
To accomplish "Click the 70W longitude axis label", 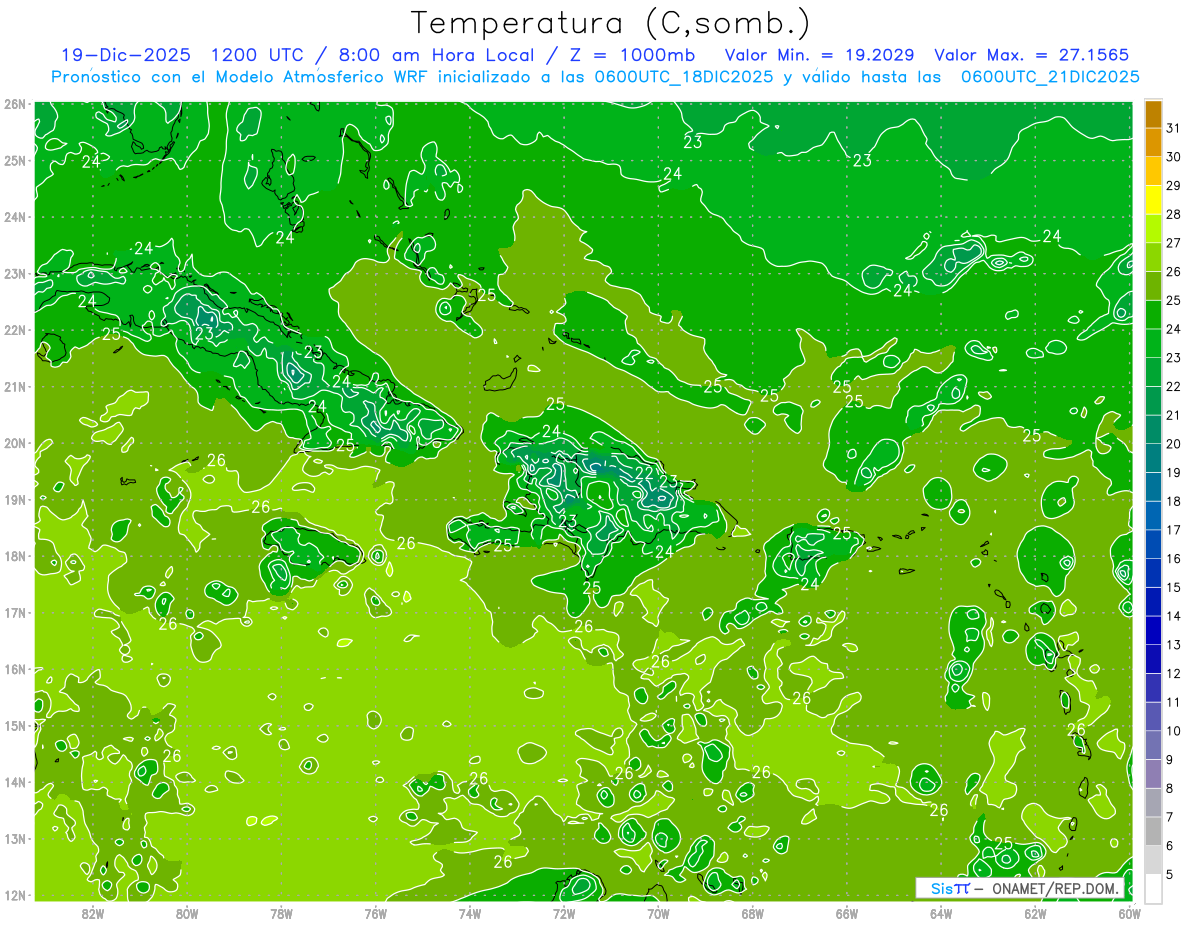I will click(x=658, y=912).
